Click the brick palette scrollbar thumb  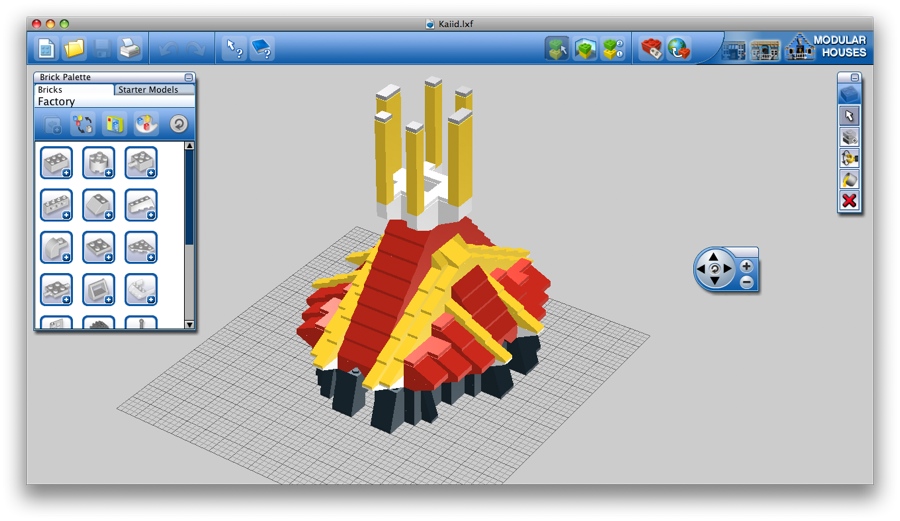(x=189, y=198)
